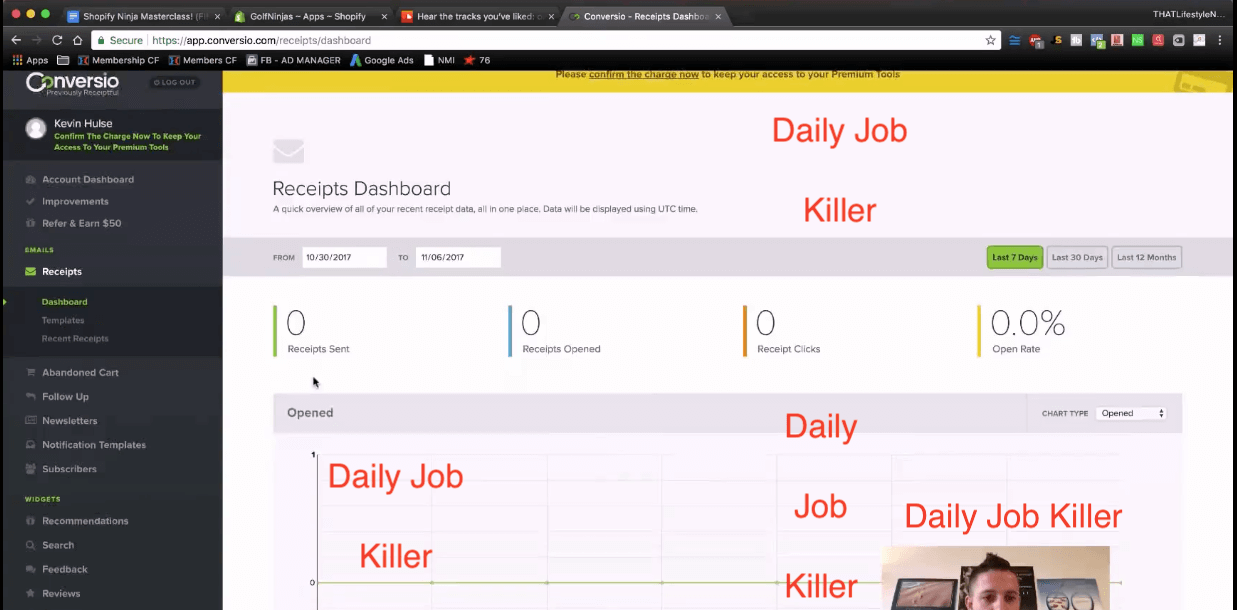
Task: Open Recent Receipts submenu item
Action: [75, 339]
